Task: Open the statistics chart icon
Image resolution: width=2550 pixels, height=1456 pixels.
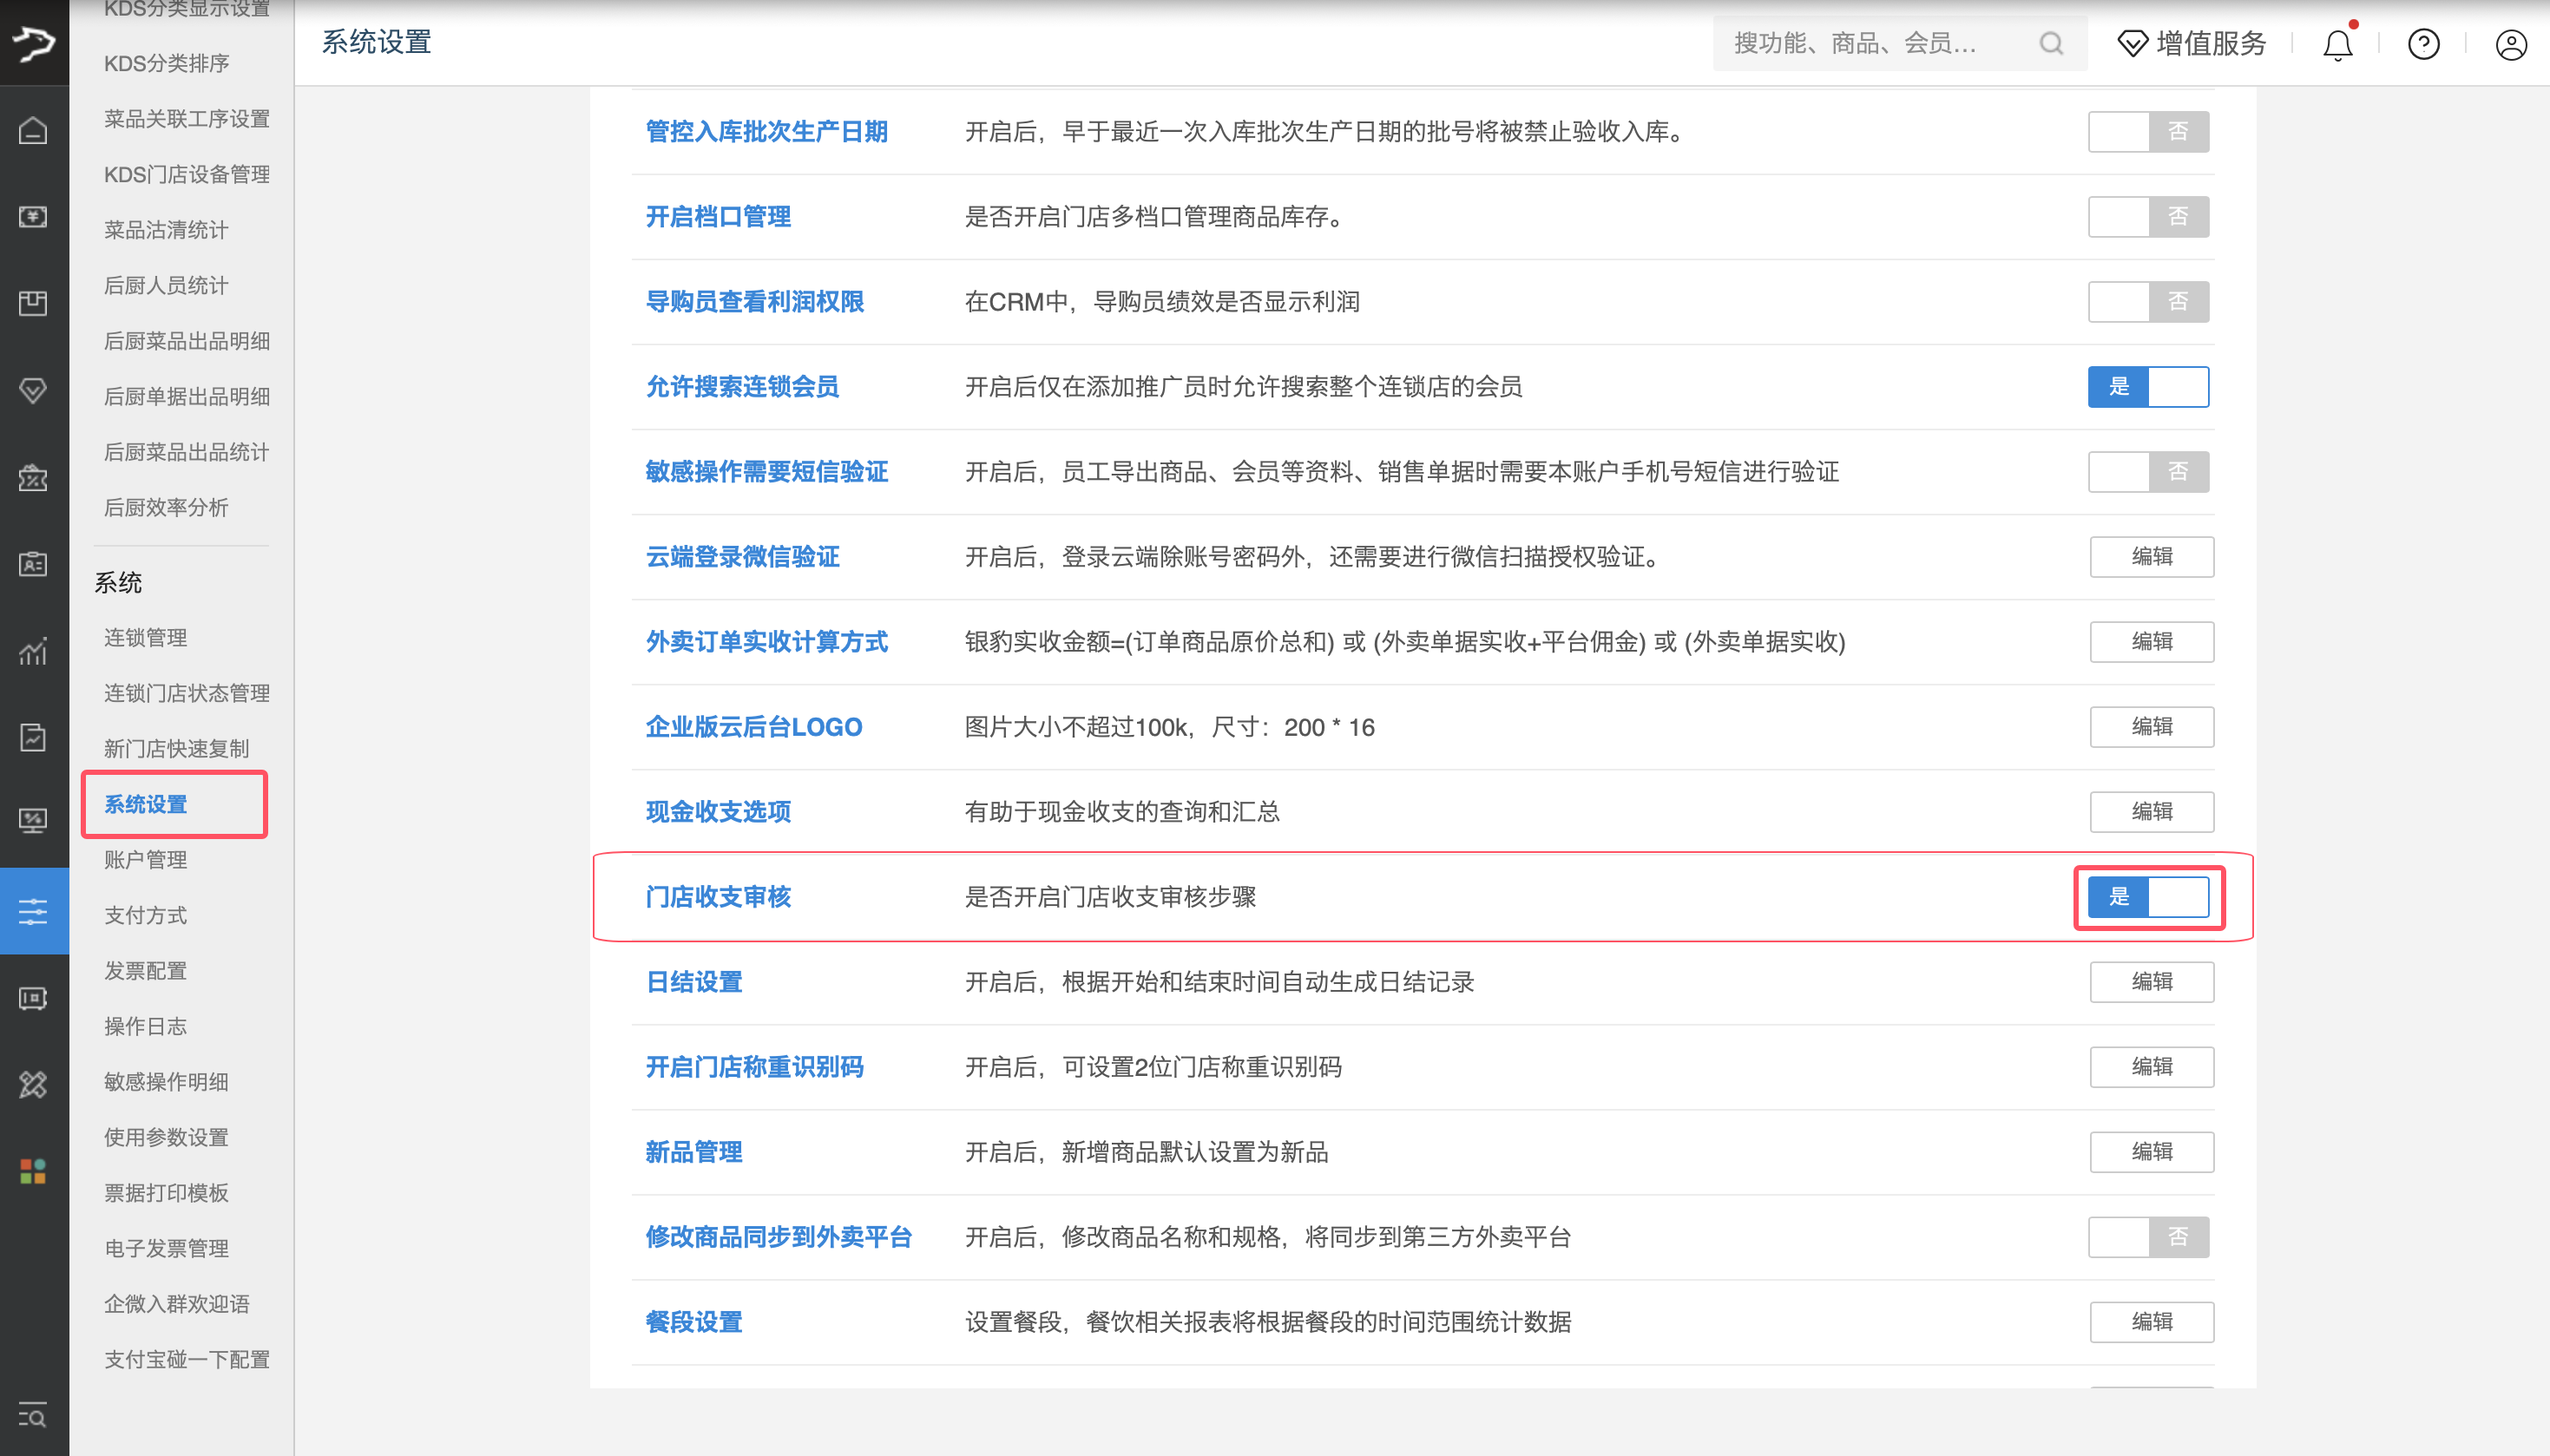Action: coord(33,652)
